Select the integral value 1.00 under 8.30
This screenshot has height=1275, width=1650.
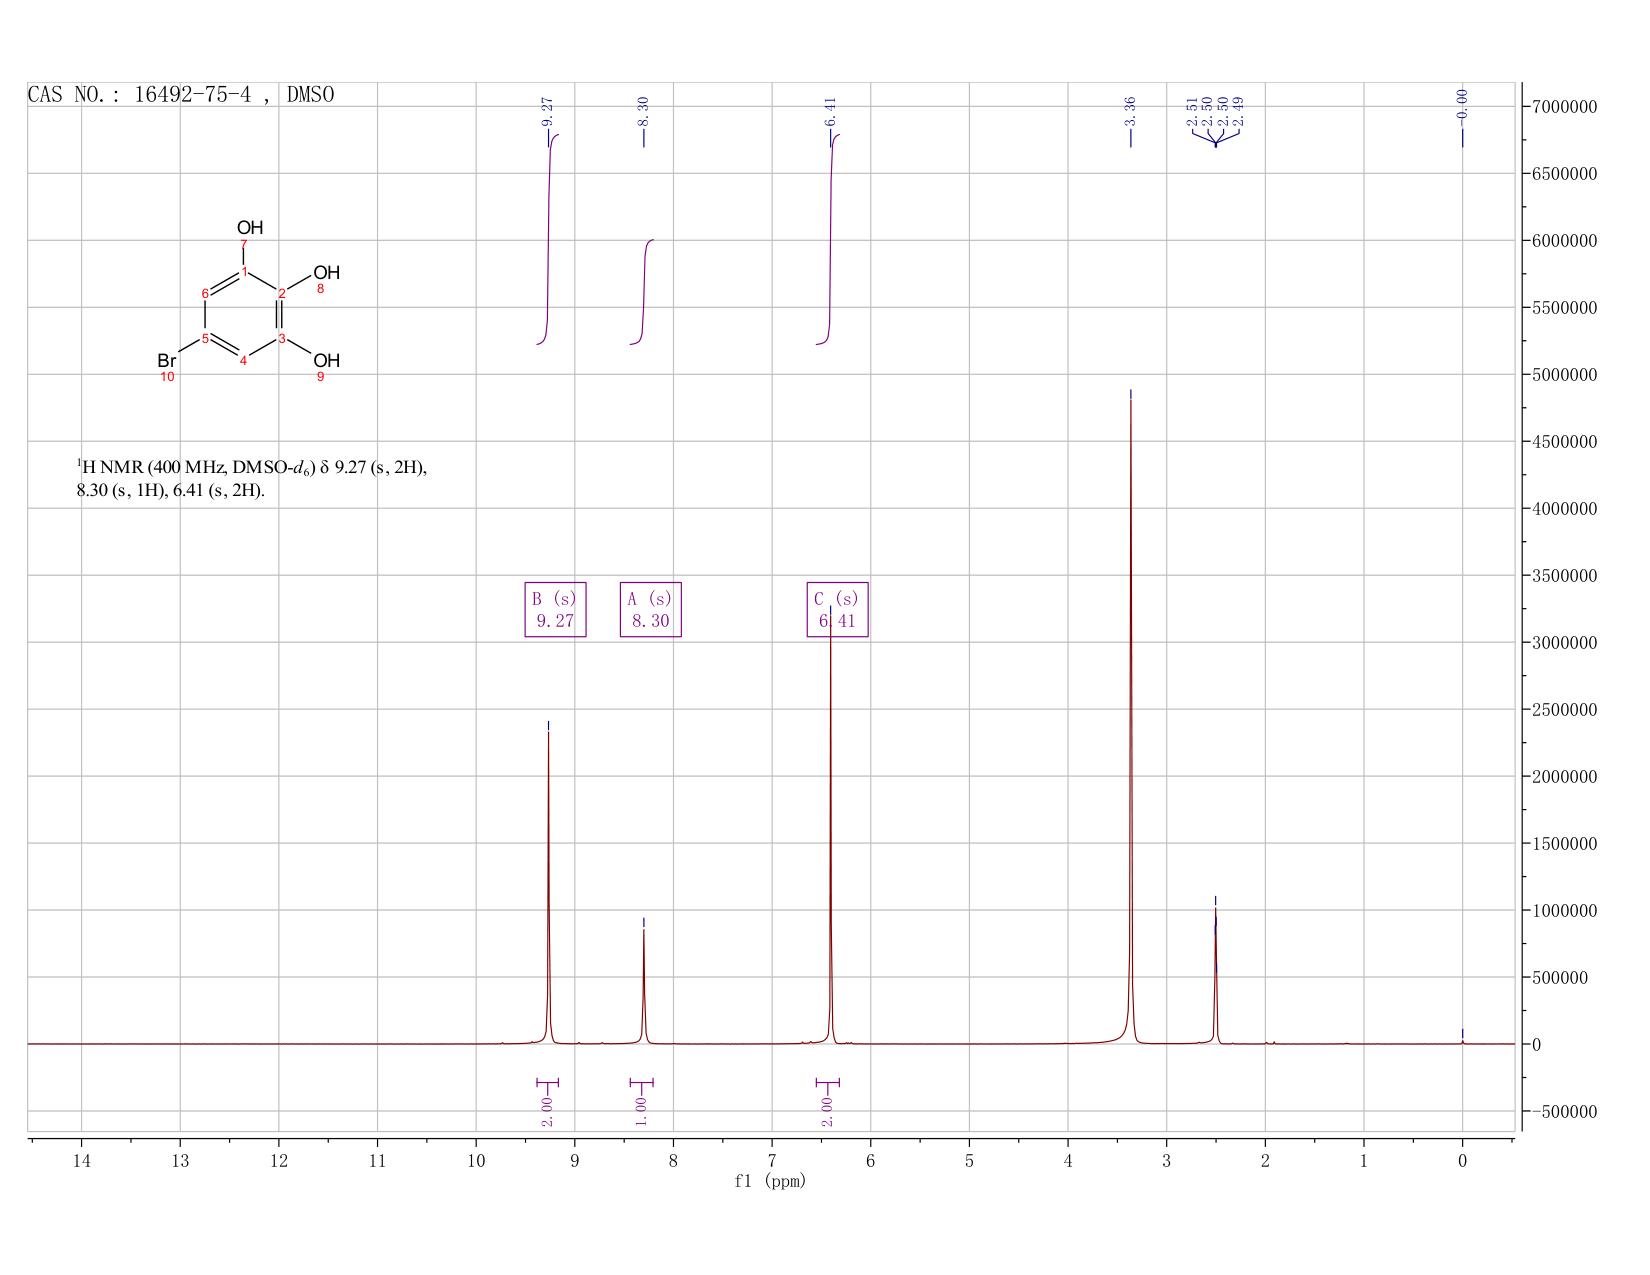pyautogui.click(x=641, y=1110)
